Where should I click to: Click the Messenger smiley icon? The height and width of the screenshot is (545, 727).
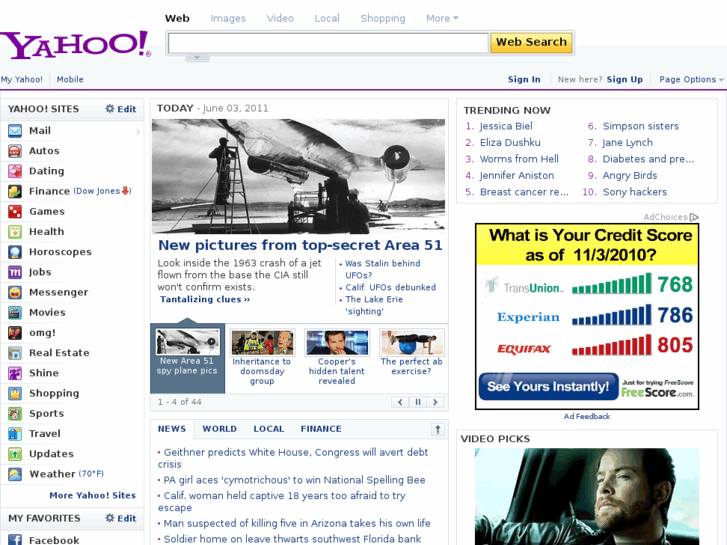15,292
